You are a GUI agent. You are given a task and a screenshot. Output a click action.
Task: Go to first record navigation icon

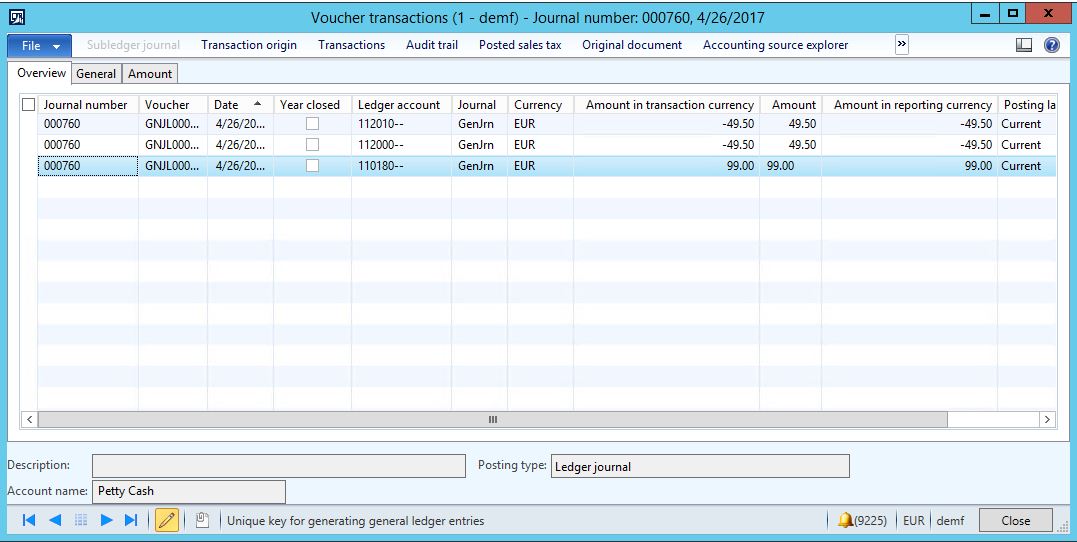coord(28,520)
